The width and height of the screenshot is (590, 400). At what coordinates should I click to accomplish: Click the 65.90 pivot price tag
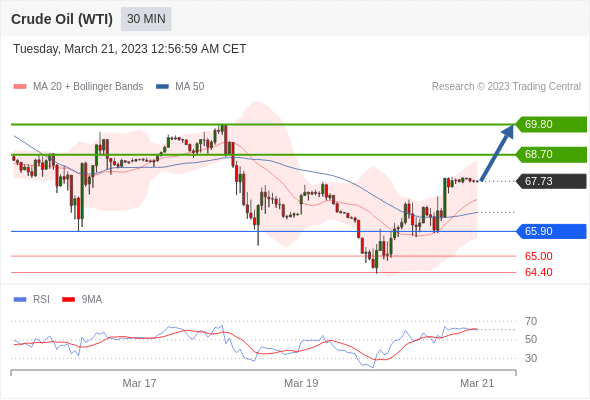[x=550, y=231]
